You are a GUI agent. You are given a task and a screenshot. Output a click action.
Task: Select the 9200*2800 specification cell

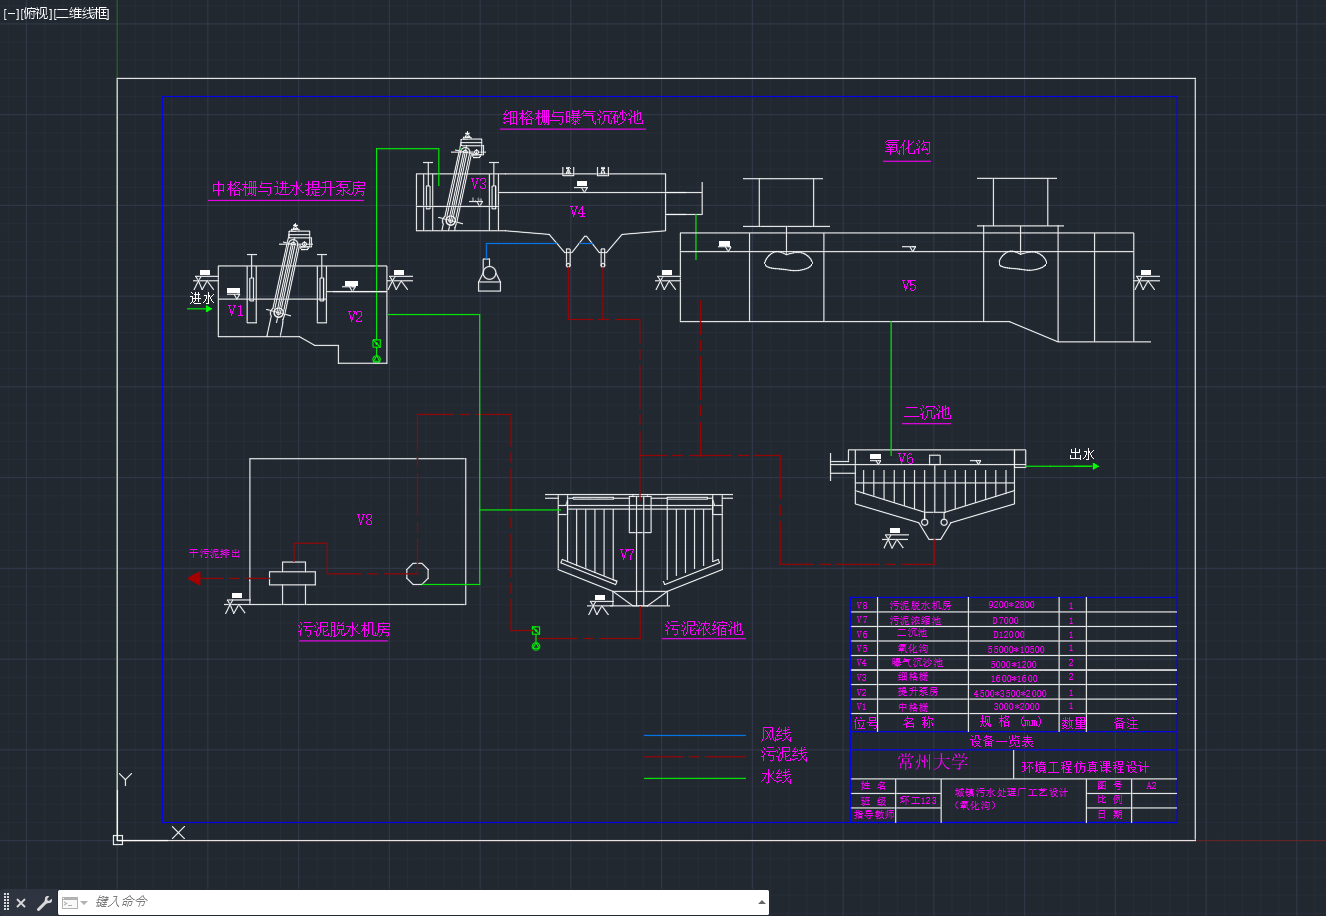tap(1011, 605)
